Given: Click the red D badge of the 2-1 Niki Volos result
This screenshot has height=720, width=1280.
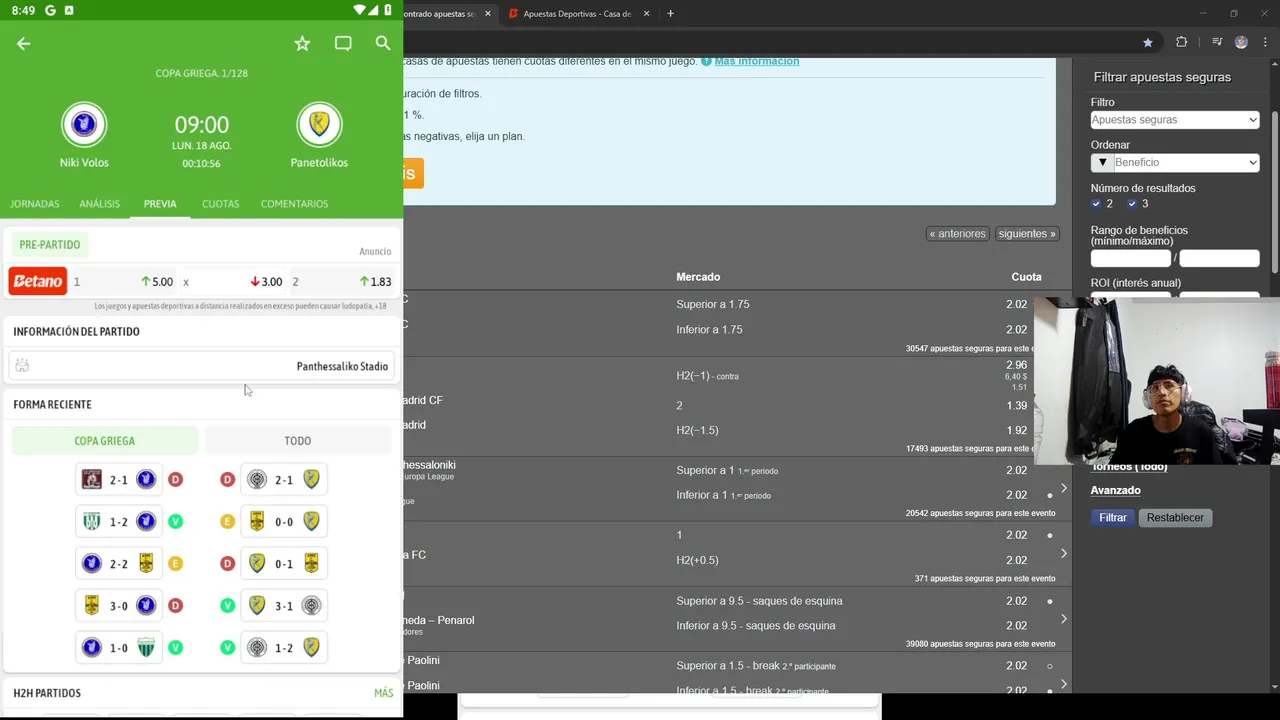Looking at the screenshot, I should [175, 480].
